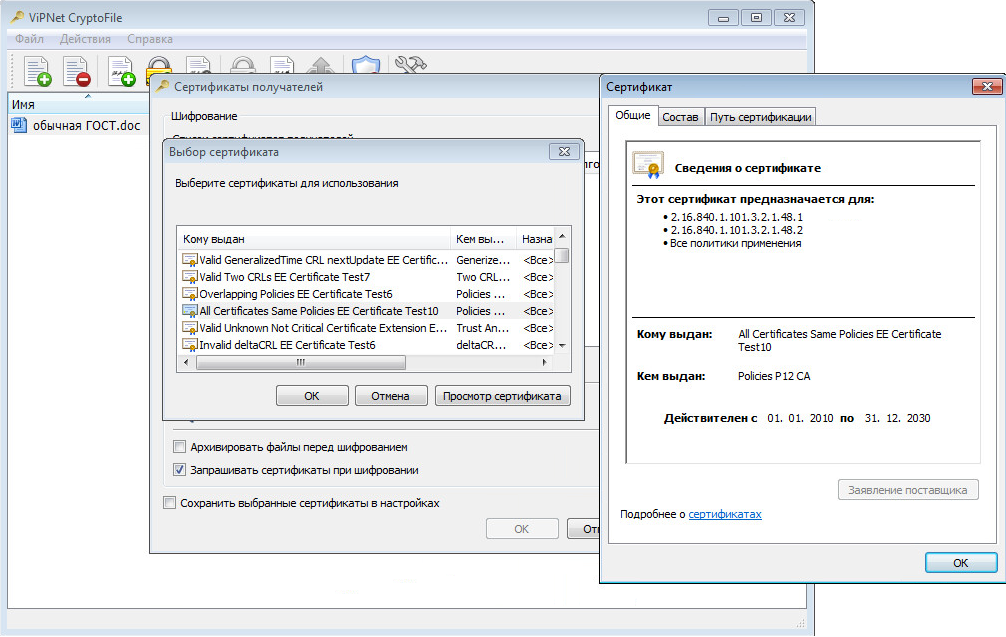Click the blue shield toolbar icon
Screen dimensions: 1006x637
(x=366, y=65)
